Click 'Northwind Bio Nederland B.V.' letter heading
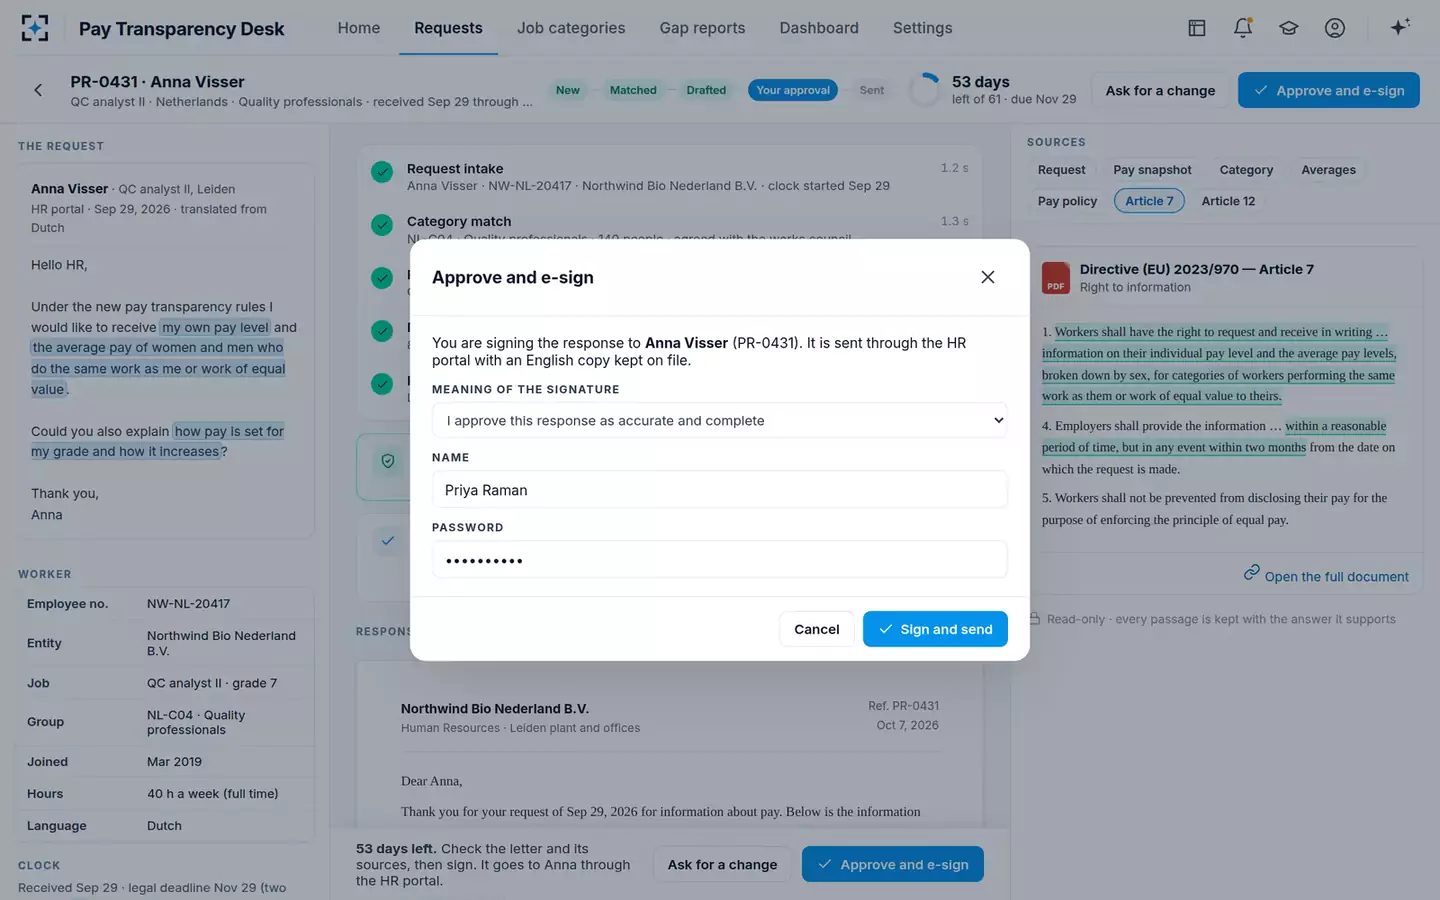Image resolution: width=1440 pixels, height=900 pixels. (x=495, y=709)
